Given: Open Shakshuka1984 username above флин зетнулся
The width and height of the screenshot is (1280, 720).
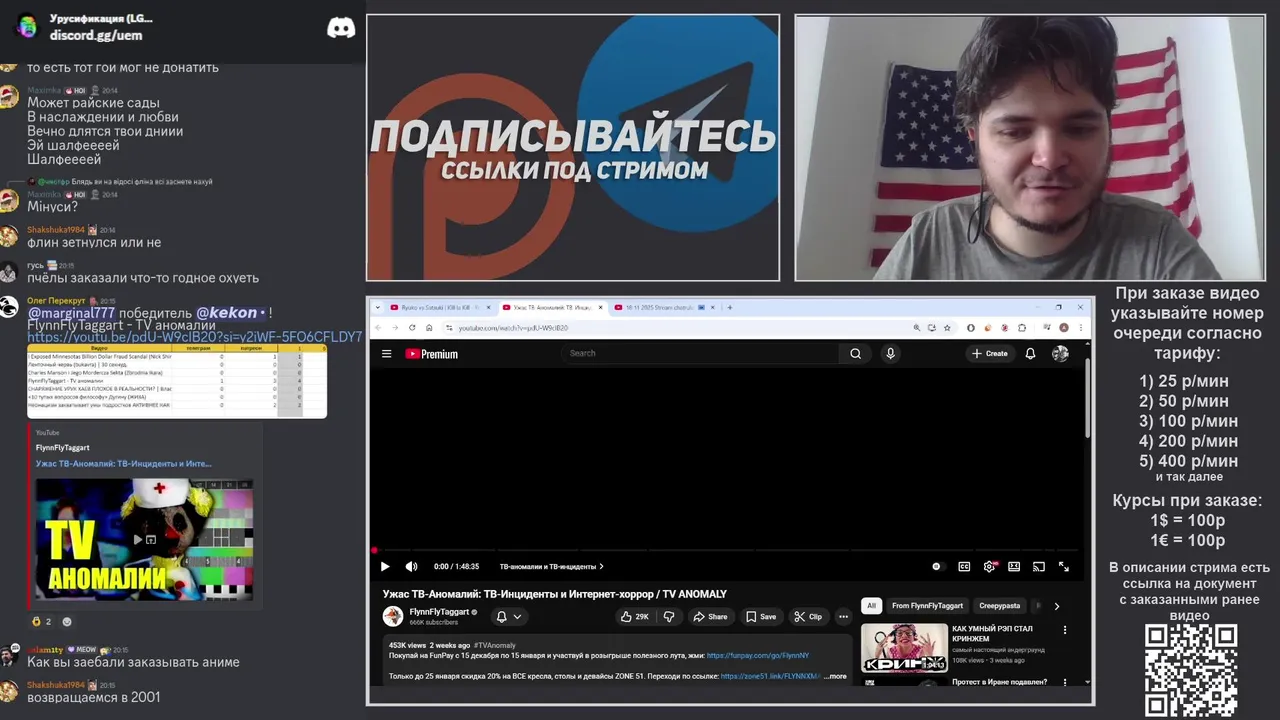Looking at the screenshot, I should 57,230.
